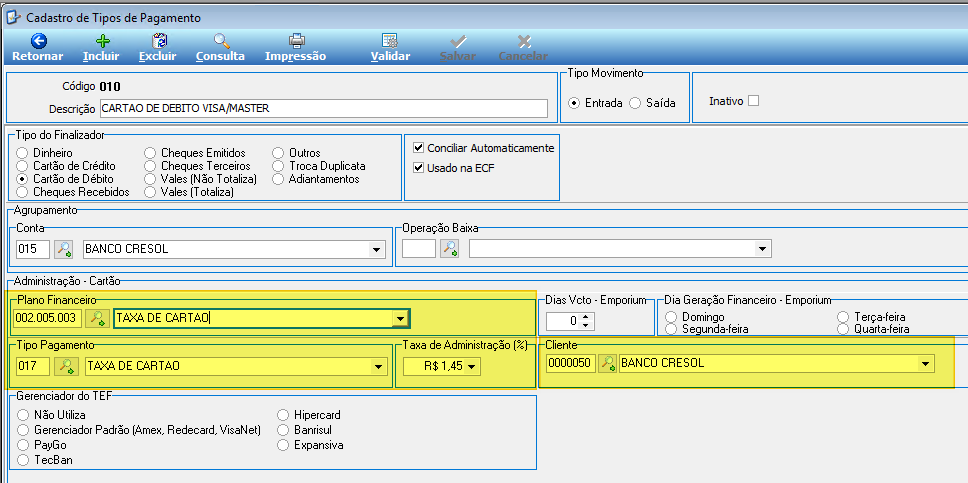Select Vales (Não Totaliza) option
The width and height of the screenshot is (968, 483).
click(x=150, y=179)
